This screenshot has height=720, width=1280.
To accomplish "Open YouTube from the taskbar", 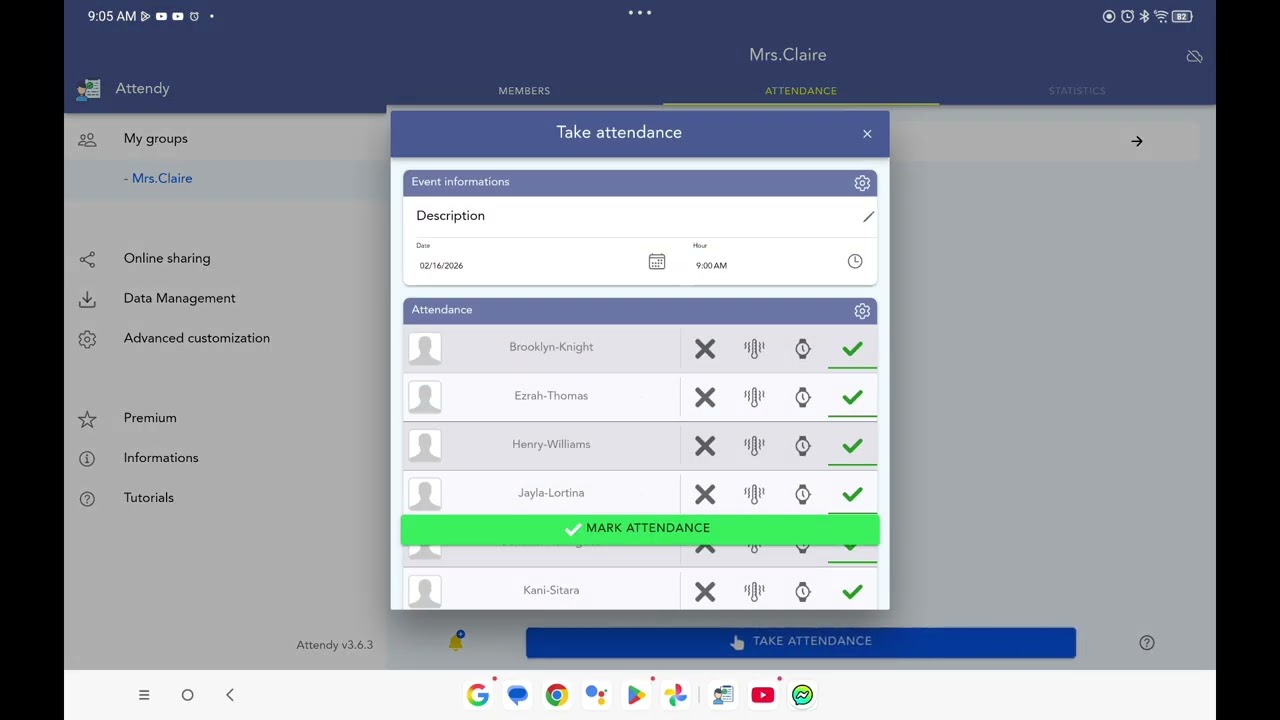I will click(x=762, y=695).
